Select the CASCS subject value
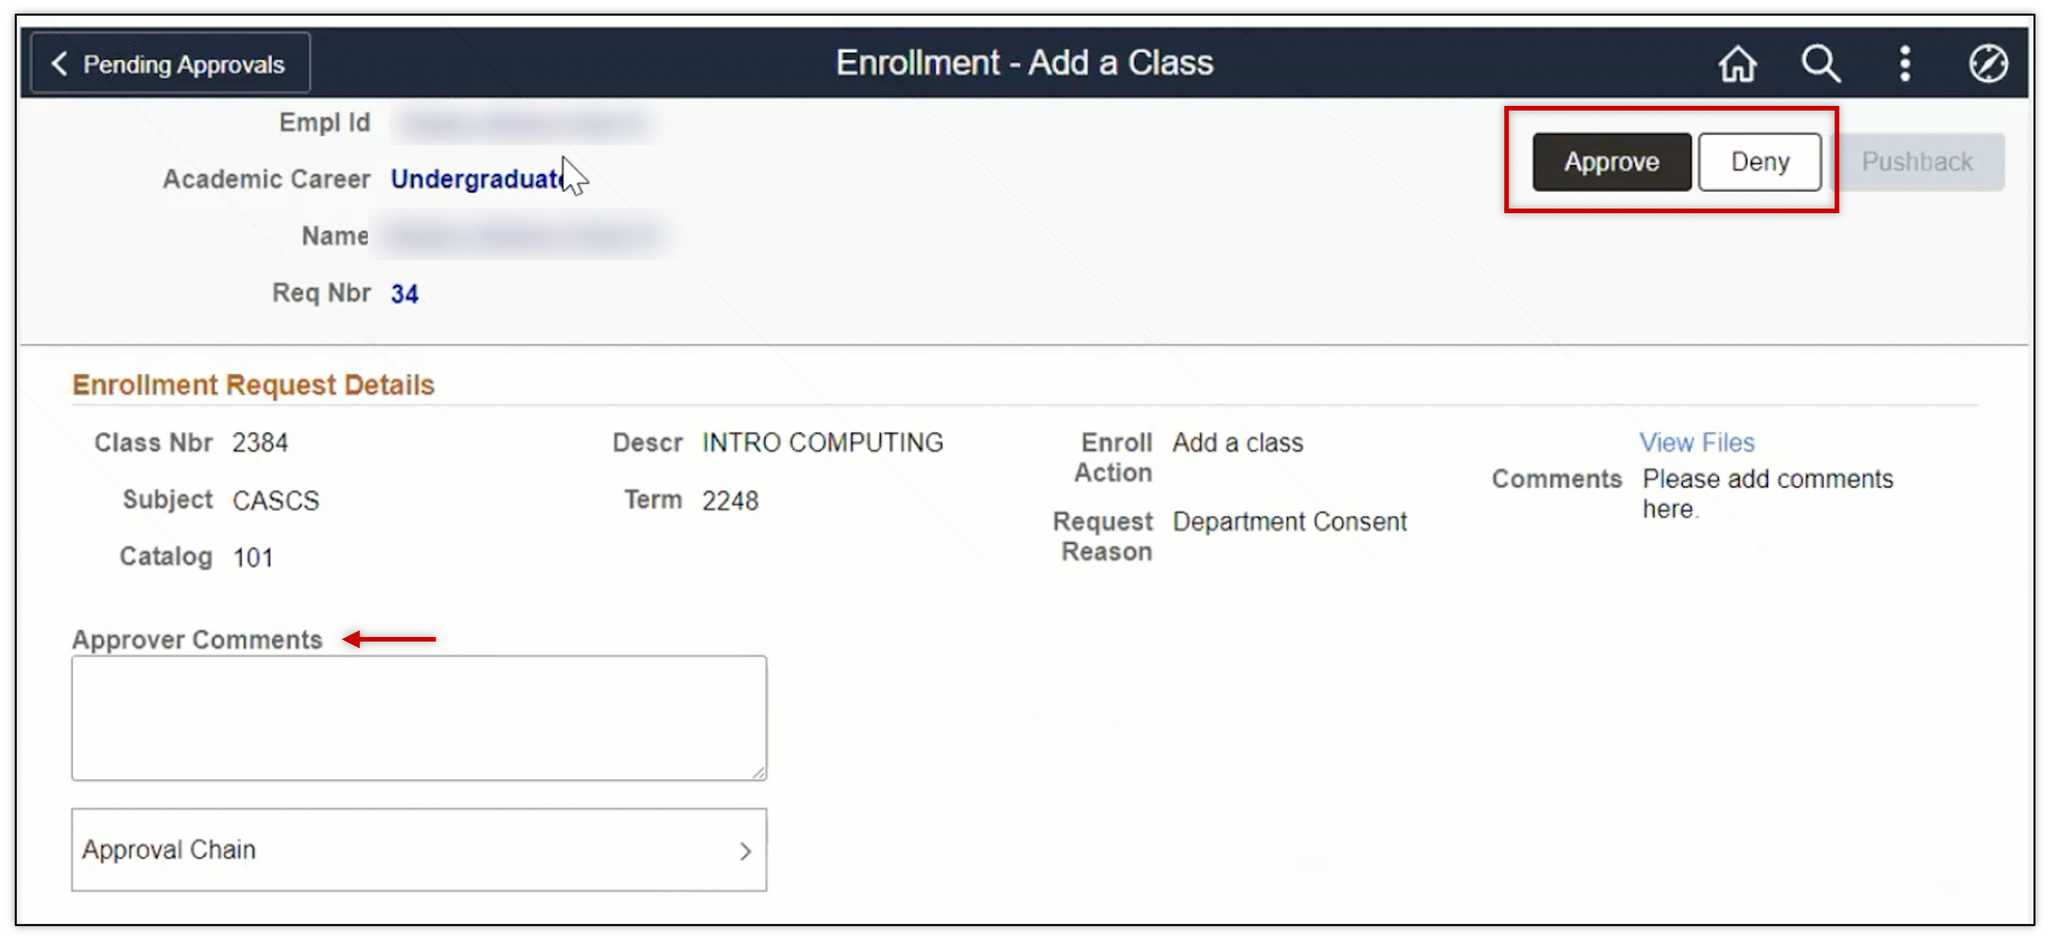 point(276,501)
